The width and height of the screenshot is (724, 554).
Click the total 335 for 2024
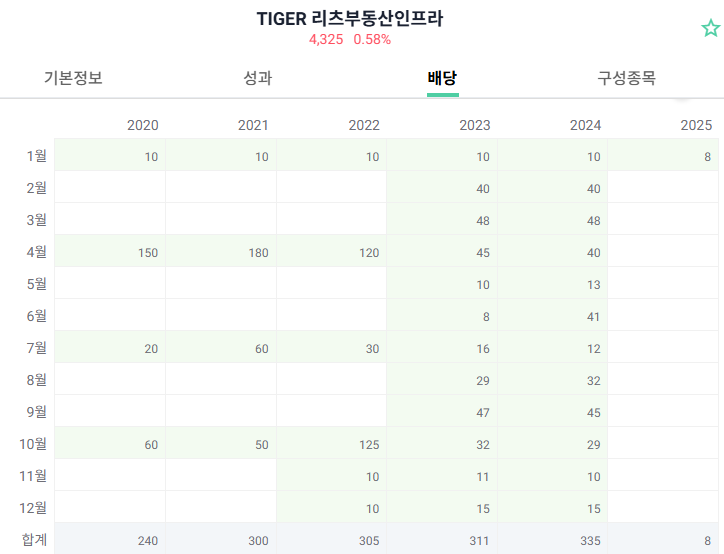click(x=553, y=539)
